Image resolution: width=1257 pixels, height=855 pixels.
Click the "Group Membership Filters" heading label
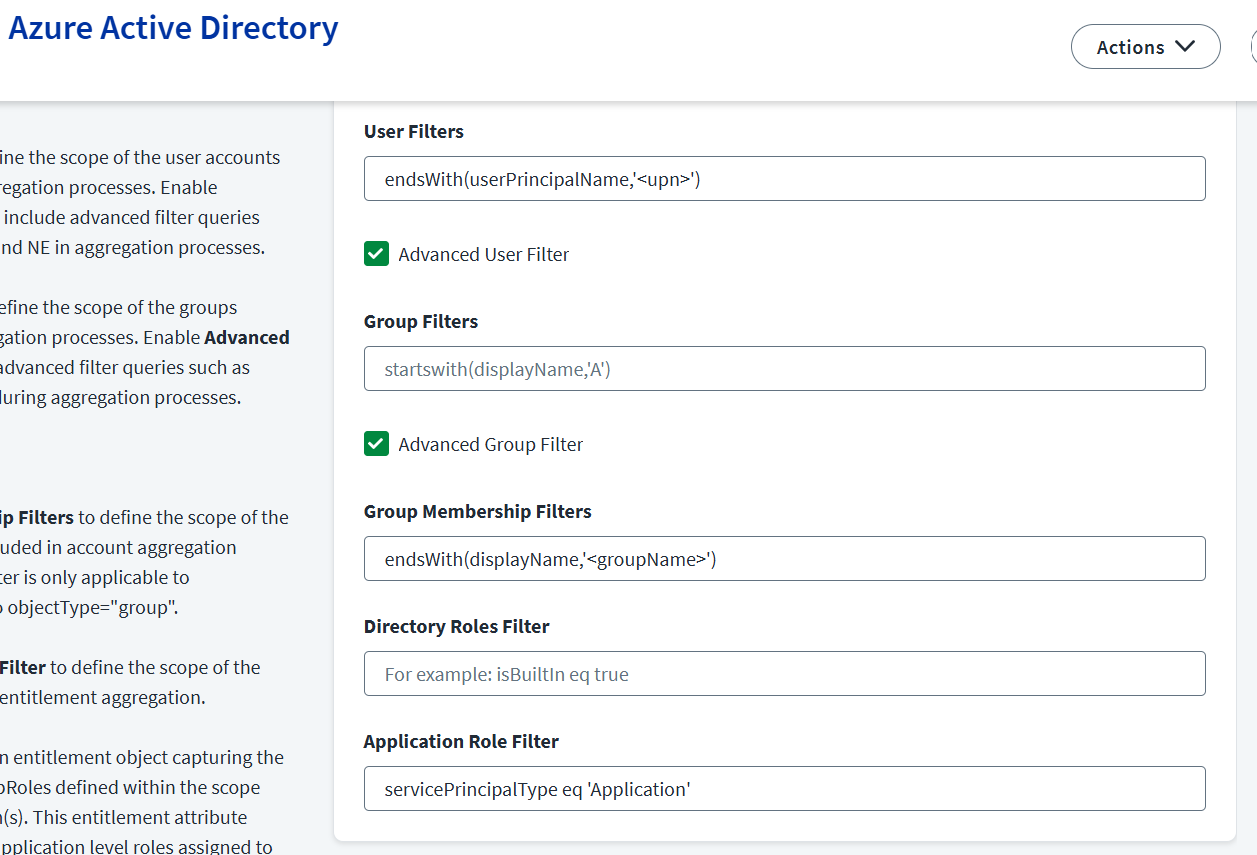tap(477, 511)
